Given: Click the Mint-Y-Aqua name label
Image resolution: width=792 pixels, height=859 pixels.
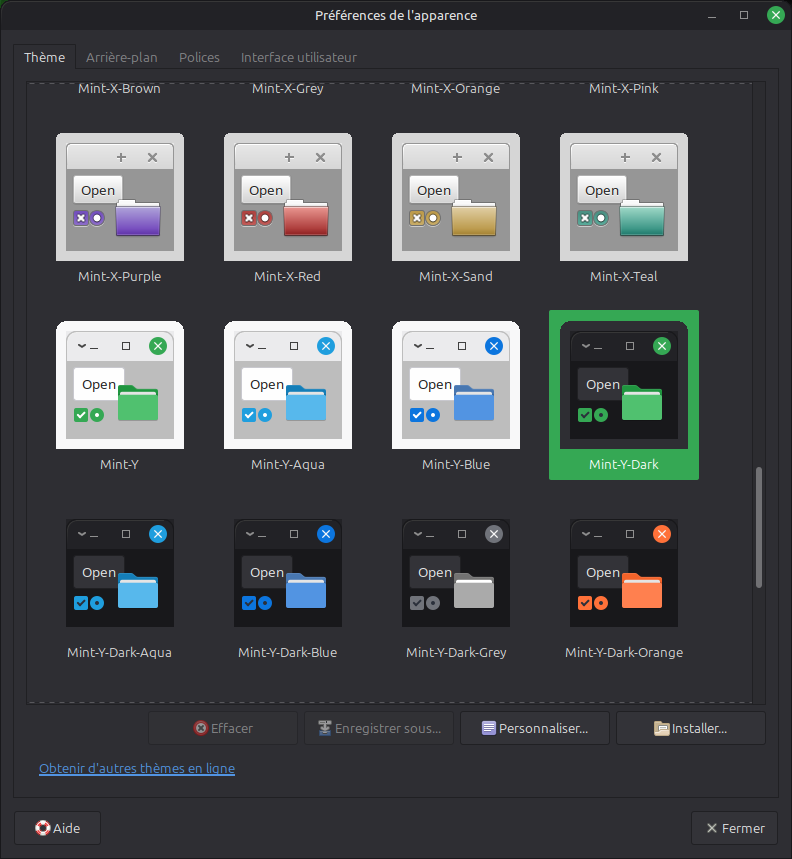Looking at the screenshot, I should [x=288, y=465].
